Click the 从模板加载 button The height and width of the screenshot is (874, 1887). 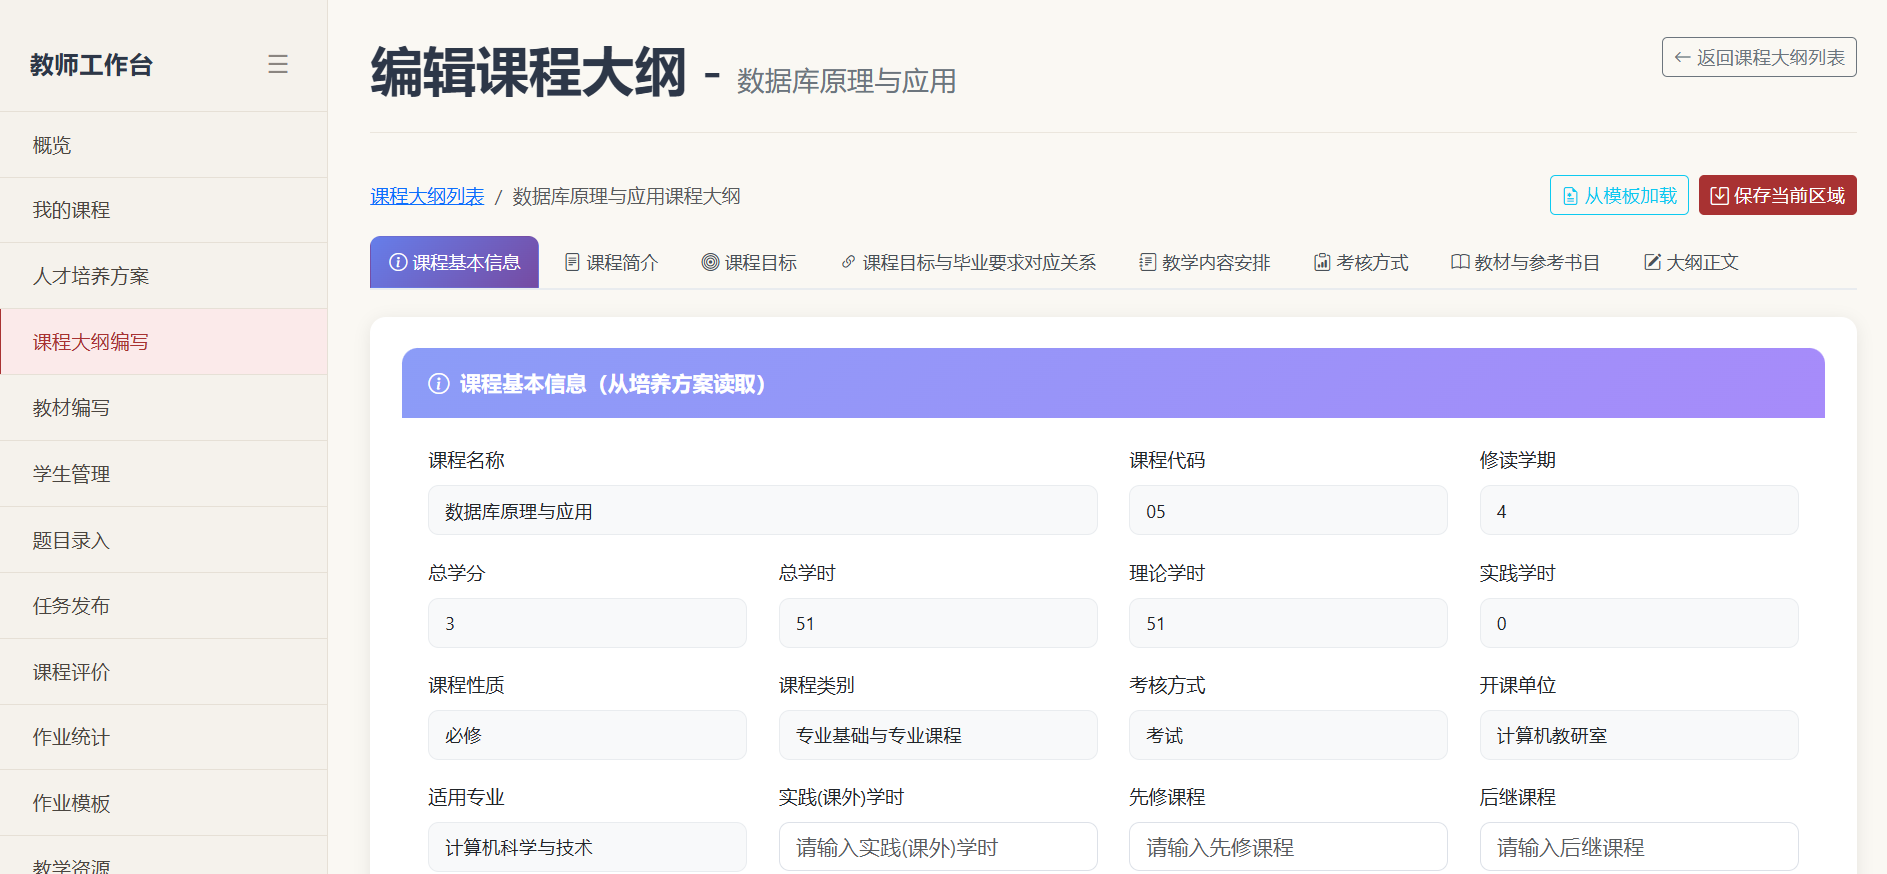coord(1619,195)
